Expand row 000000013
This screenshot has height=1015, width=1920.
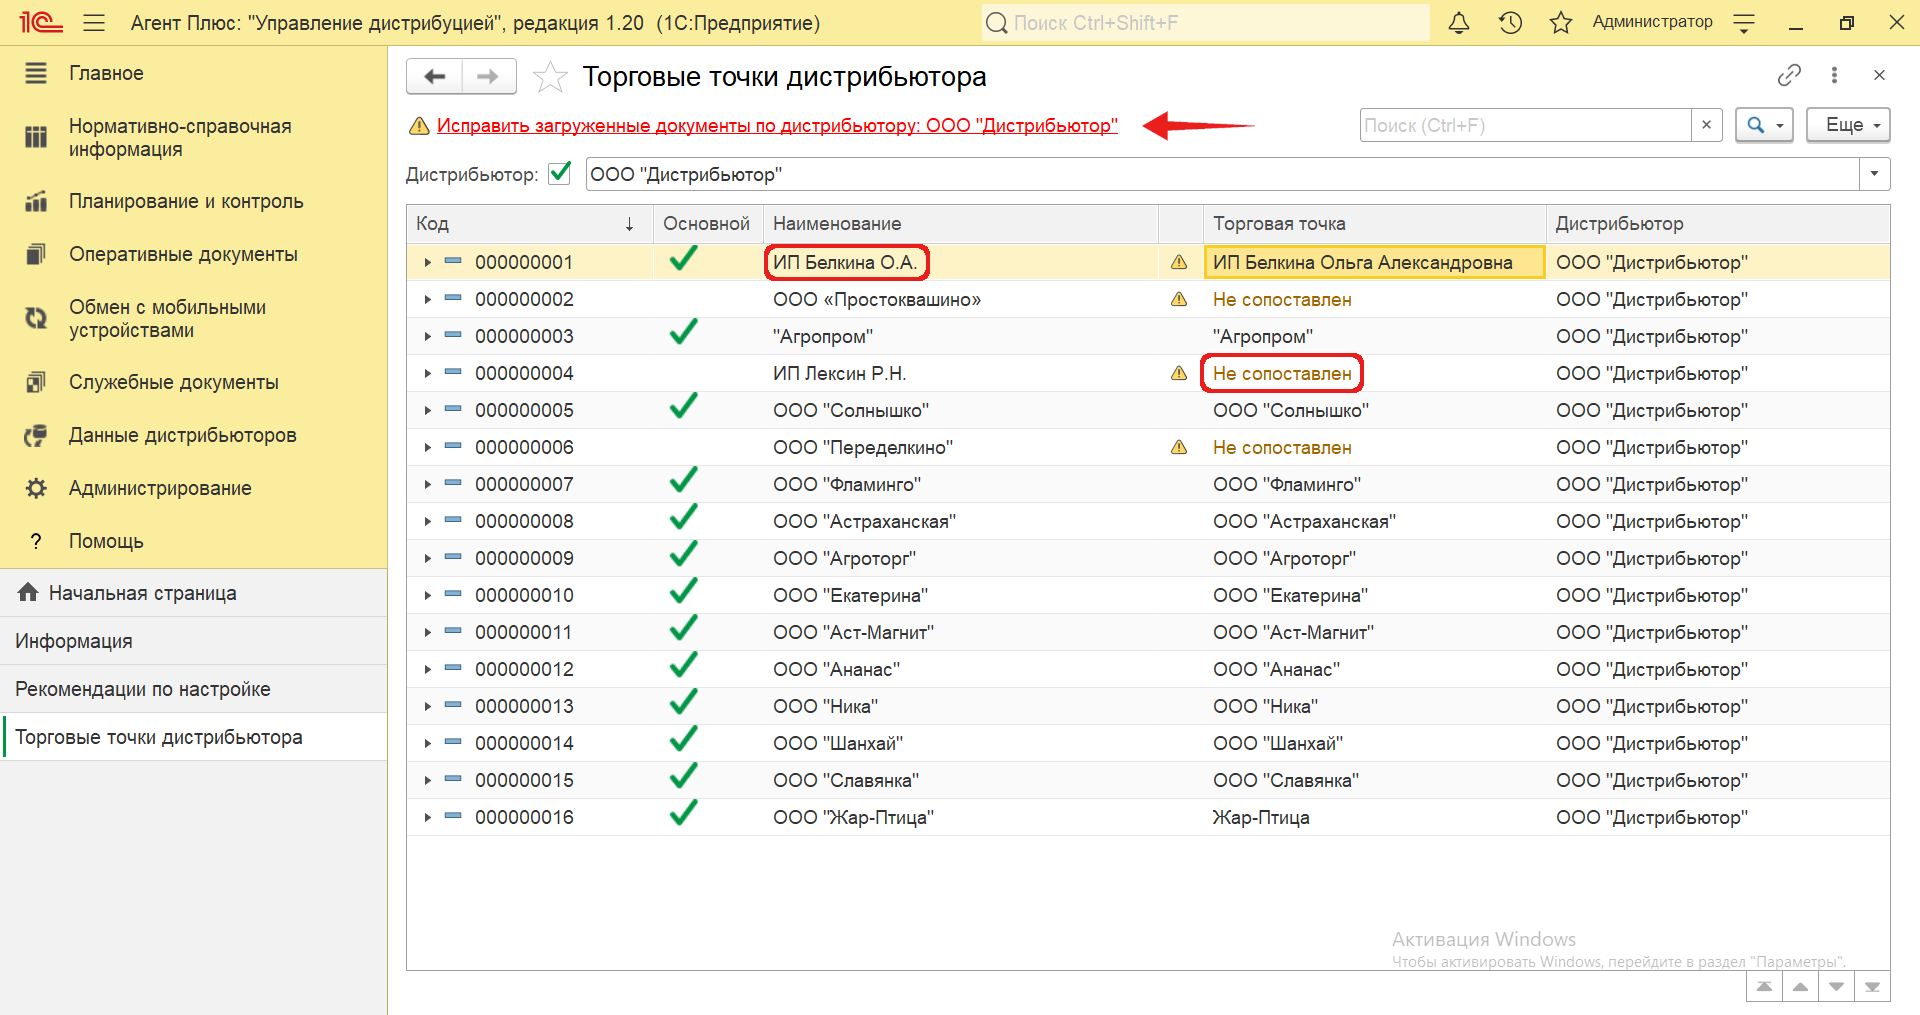[427, 706]
